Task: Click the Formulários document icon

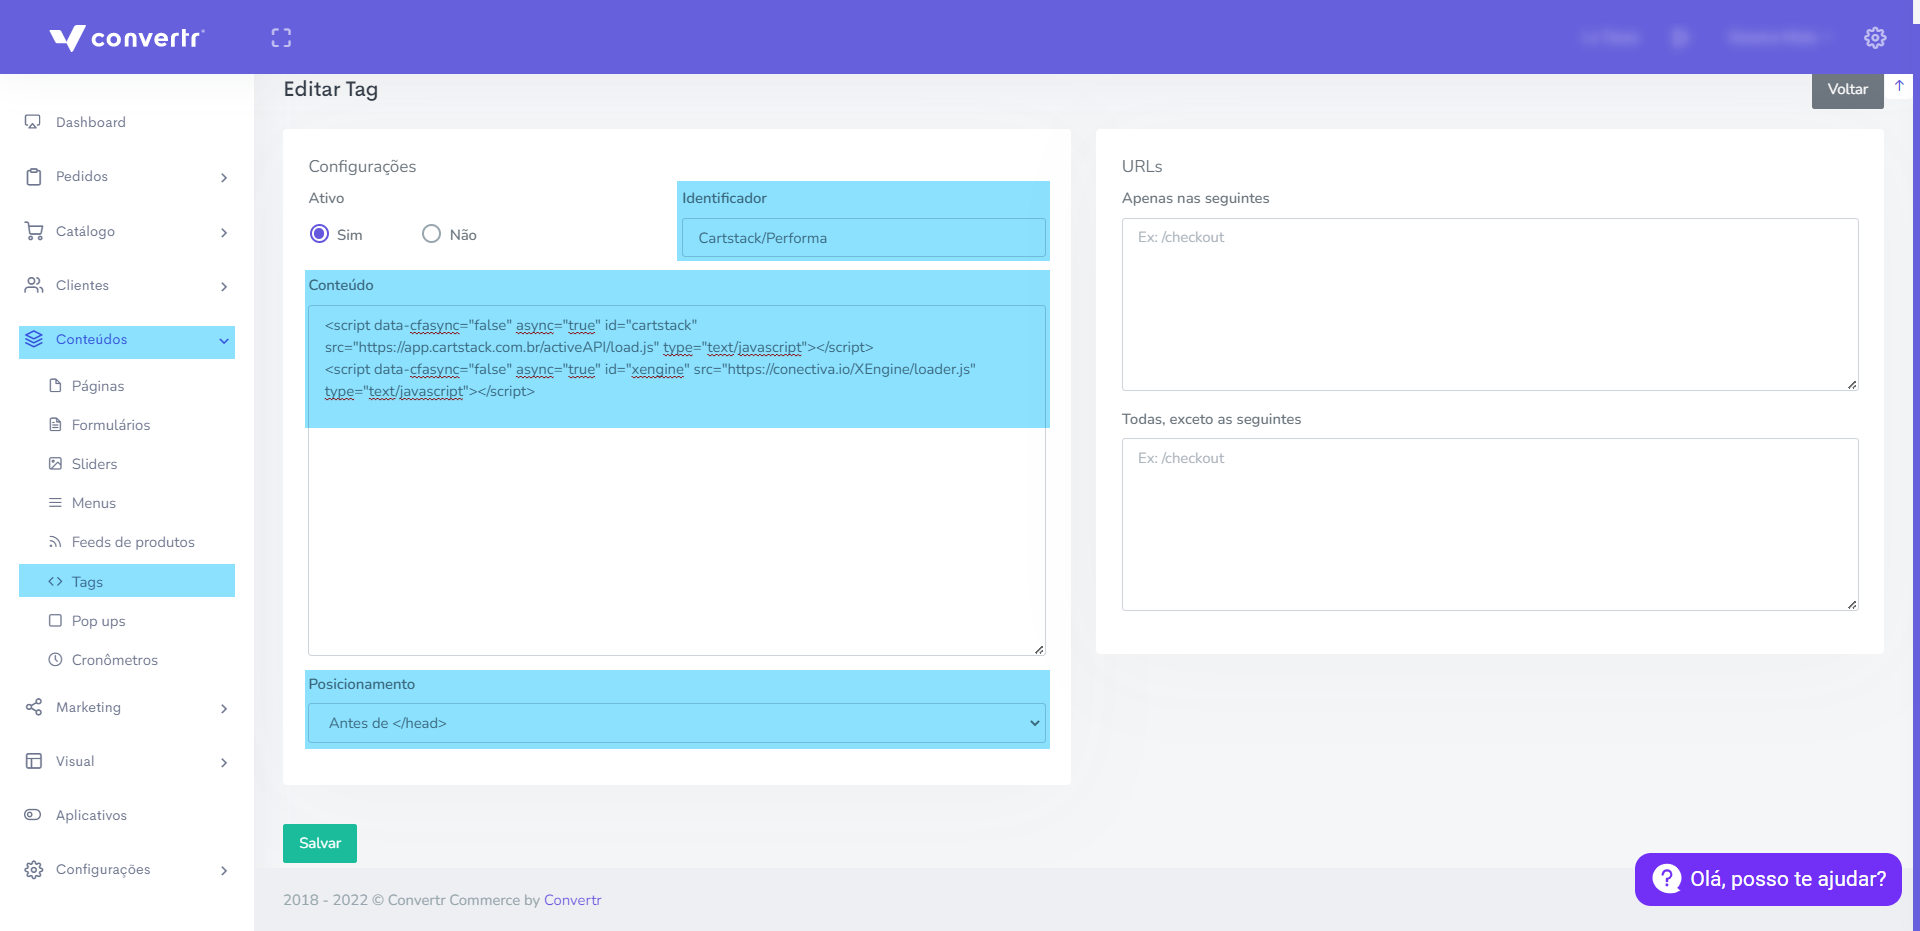Action: click(x=56, y=424)
